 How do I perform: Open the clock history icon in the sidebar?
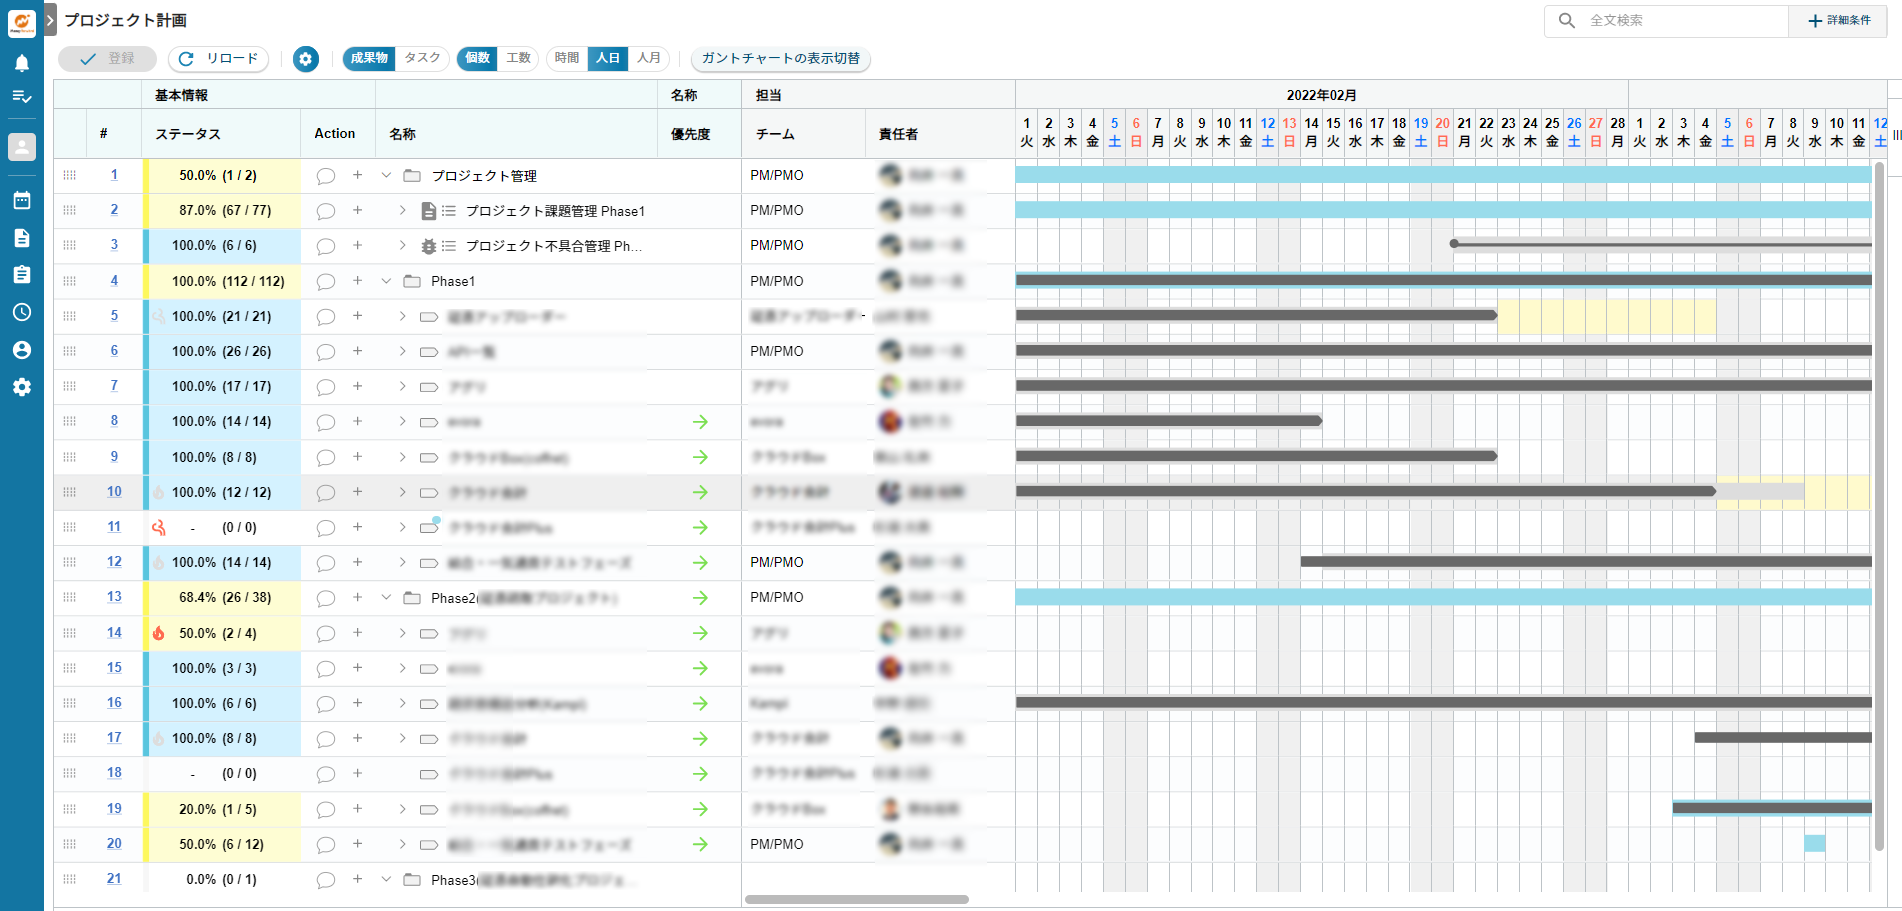click(21, 312)
